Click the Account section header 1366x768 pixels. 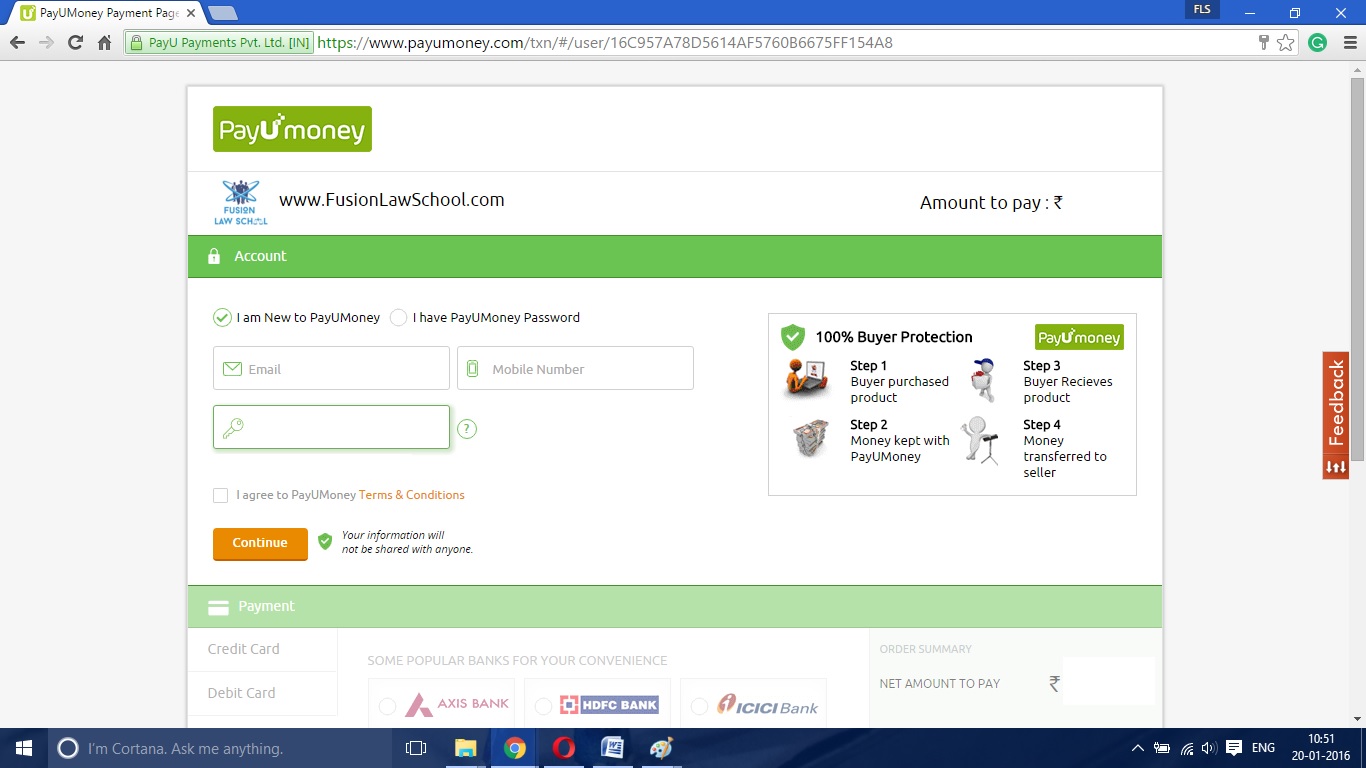point(675,257)
